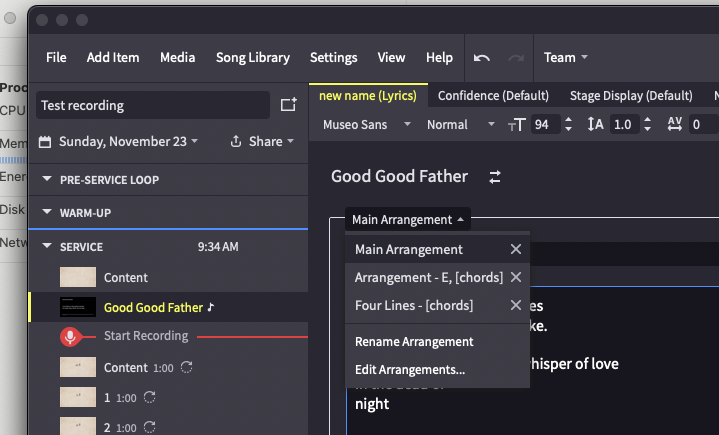Viewport: 719px width, 435px height.
Task: Click the music note icon on Good Good Father
Action: click(x=210, y=307)
